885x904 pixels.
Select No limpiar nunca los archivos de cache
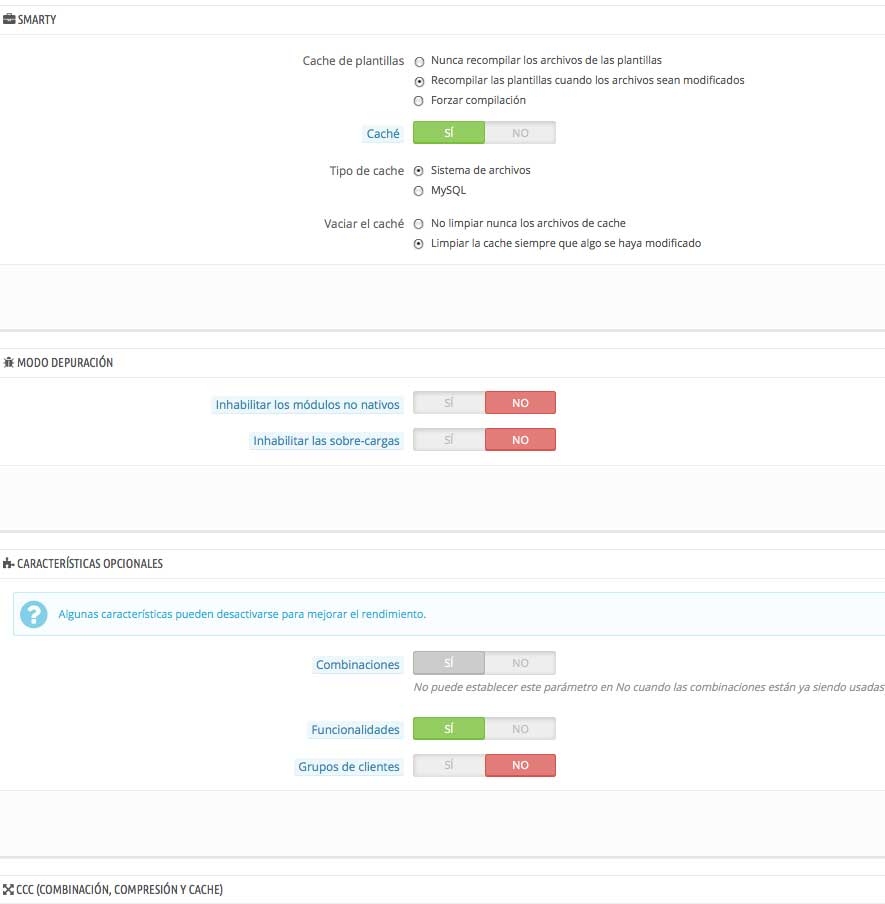coord(419,224)
